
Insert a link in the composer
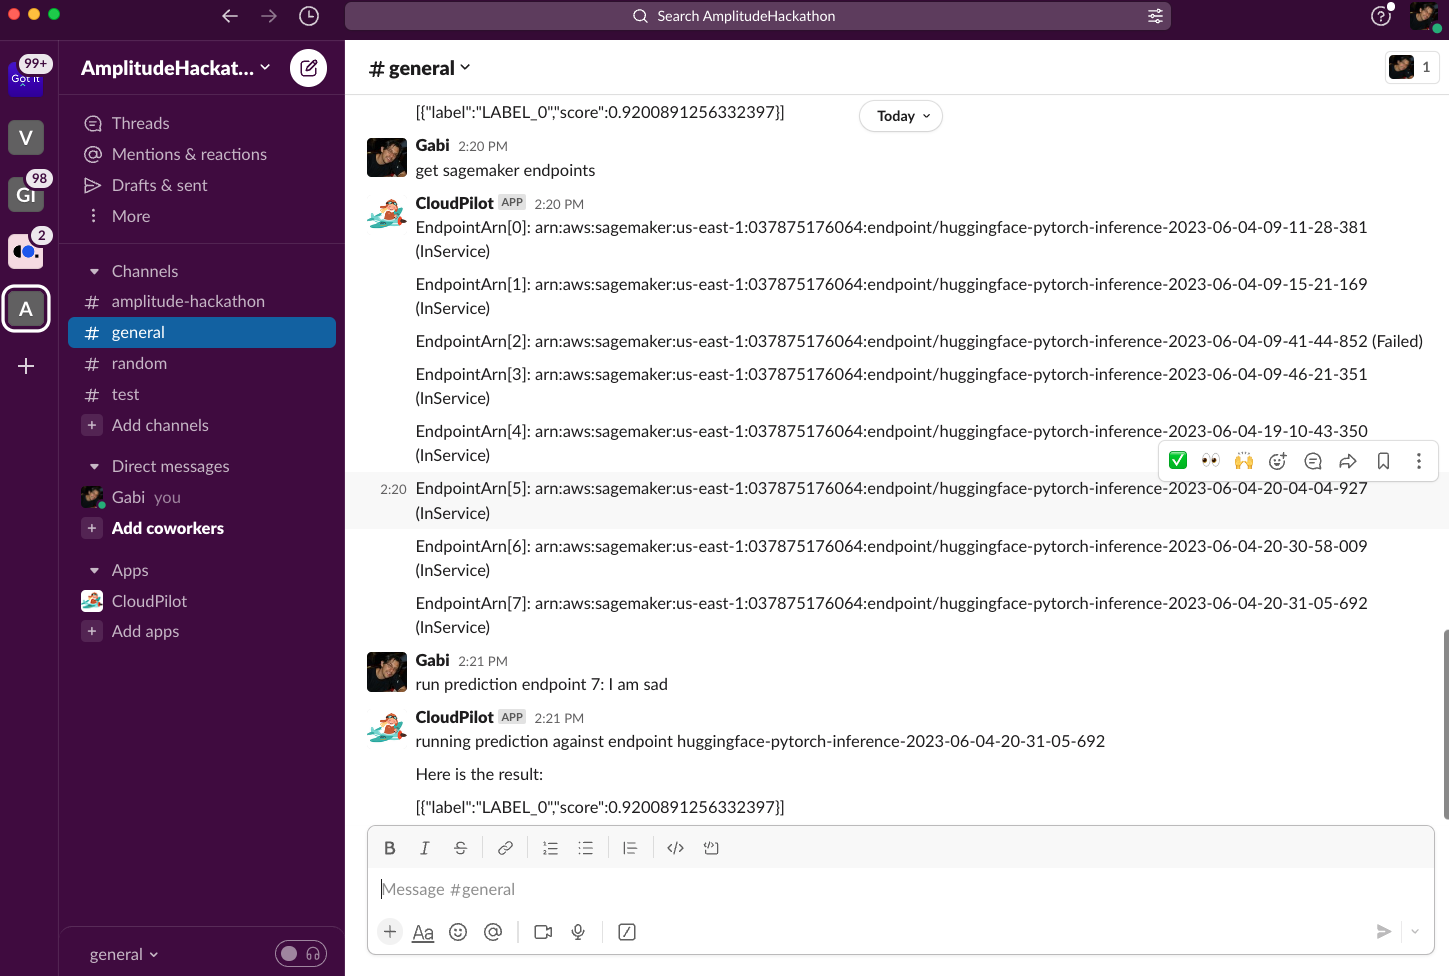[505, 848]
